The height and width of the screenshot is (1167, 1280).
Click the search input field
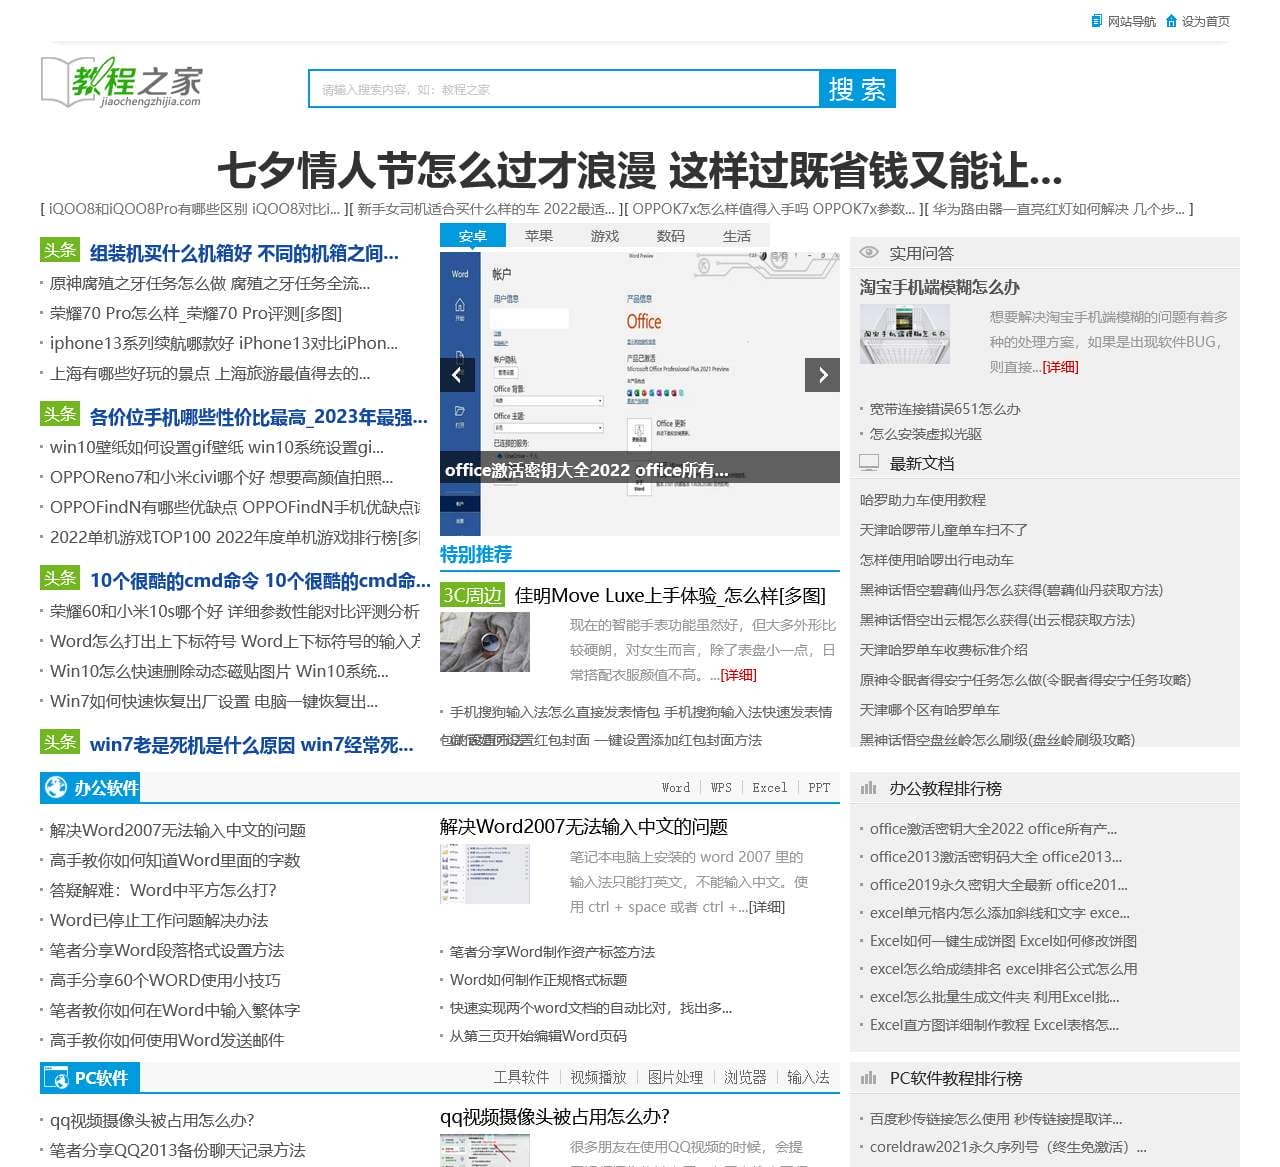click(564, 89)
